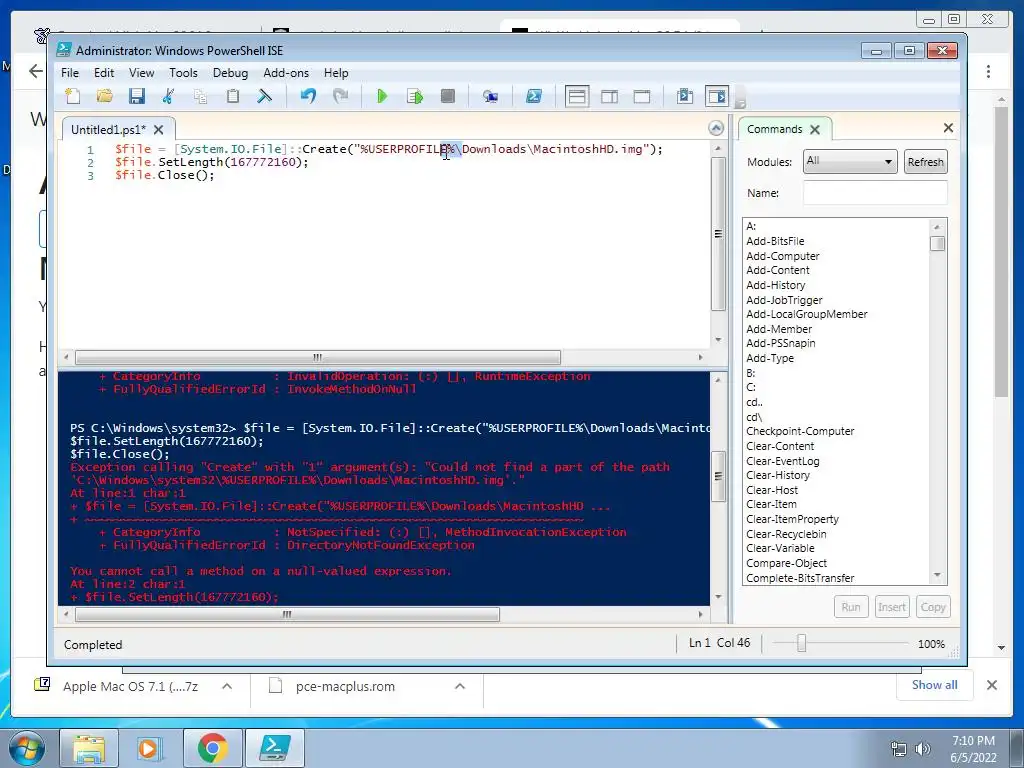
Task: Close the Untitled1.ps1 tab
Action: 159,129
